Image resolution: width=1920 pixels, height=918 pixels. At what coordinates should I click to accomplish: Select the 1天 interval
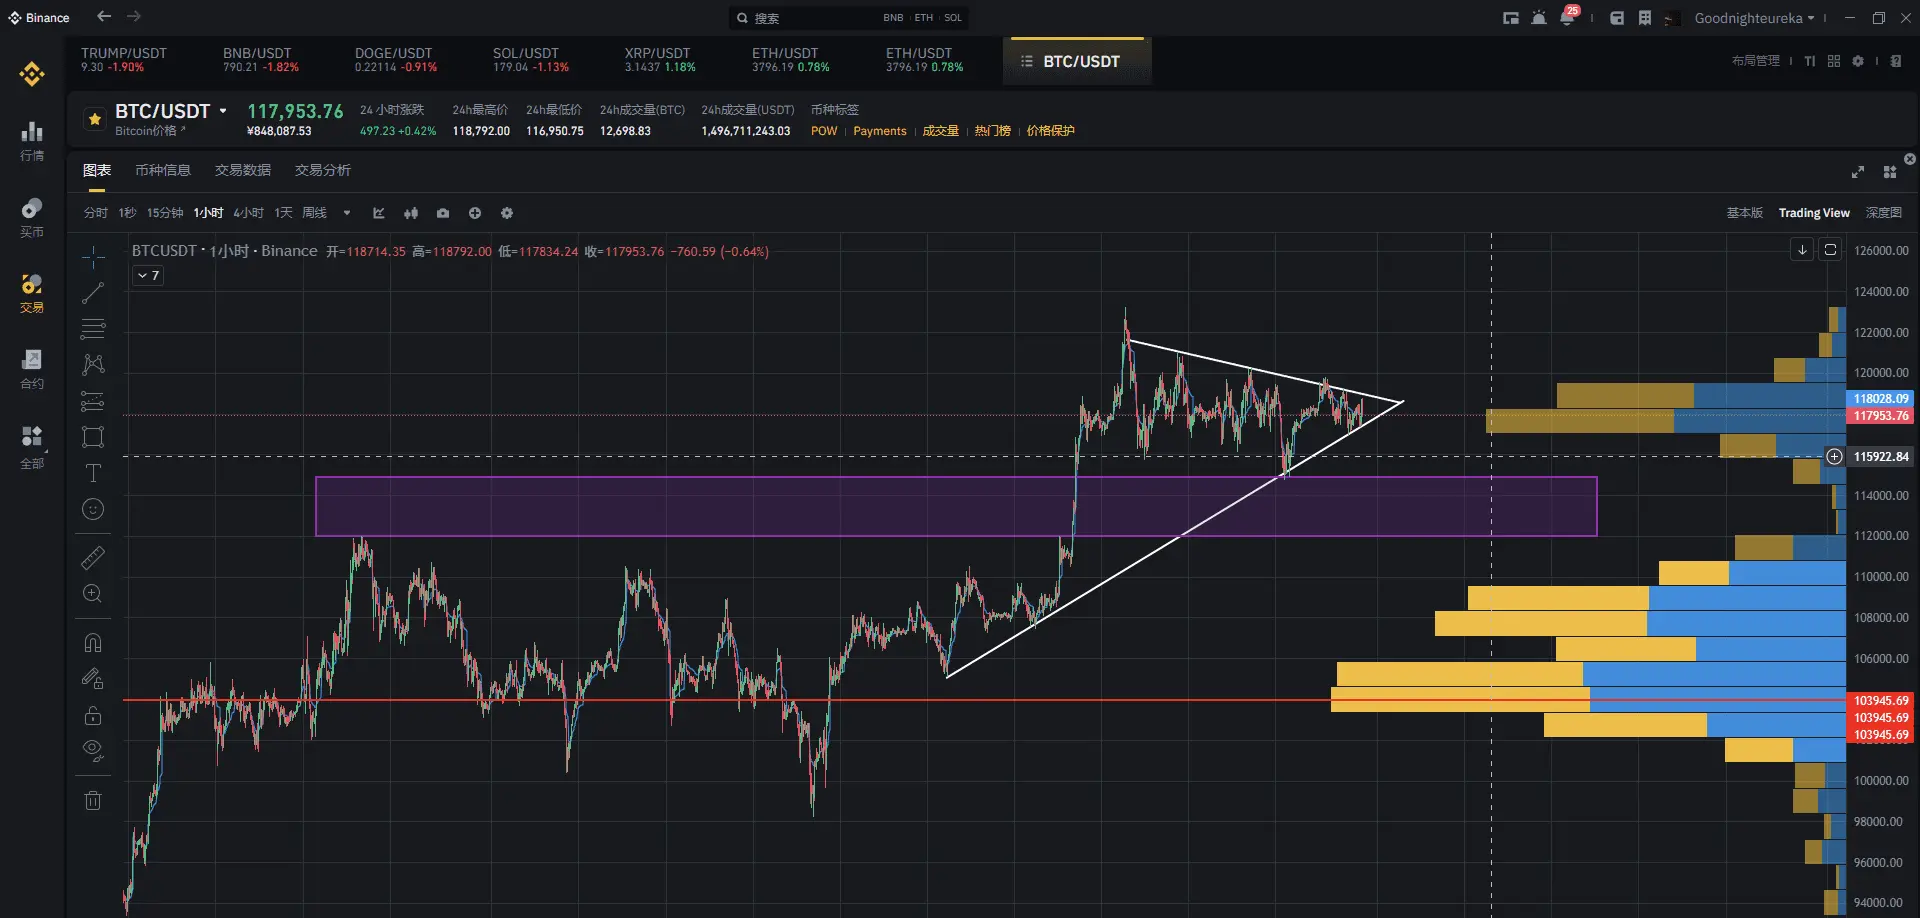tap(283, 213)
